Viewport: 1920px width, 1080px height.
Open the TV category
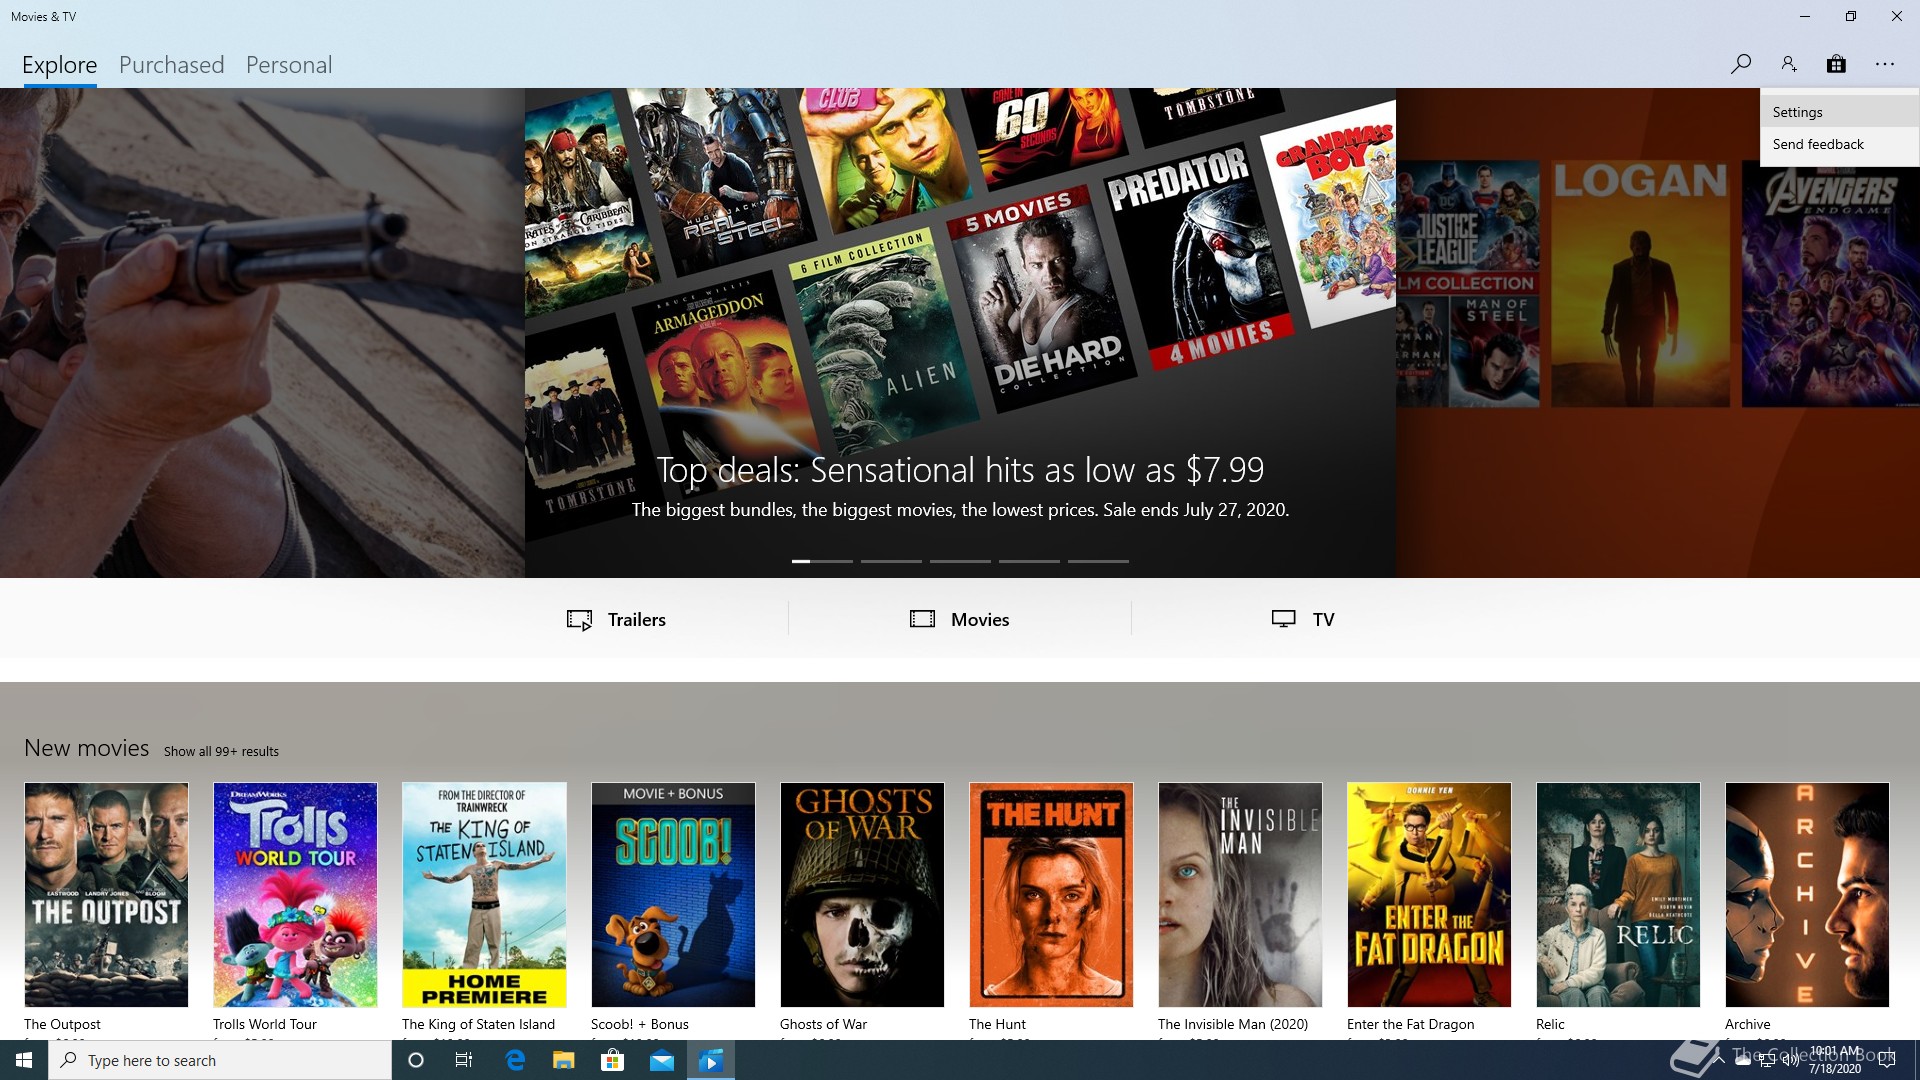tap(1303, 619)
